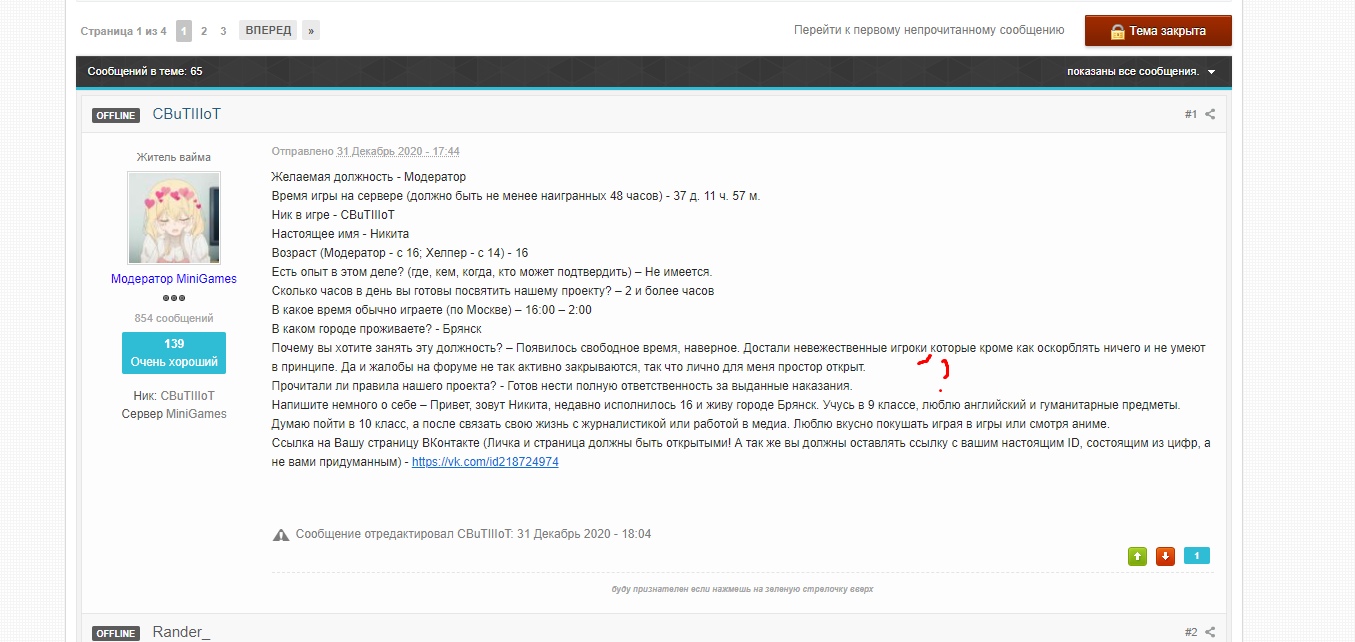The image size is (1355, 642).
Task: Jump to last page with double arrow
Action: tap(311, 31)
